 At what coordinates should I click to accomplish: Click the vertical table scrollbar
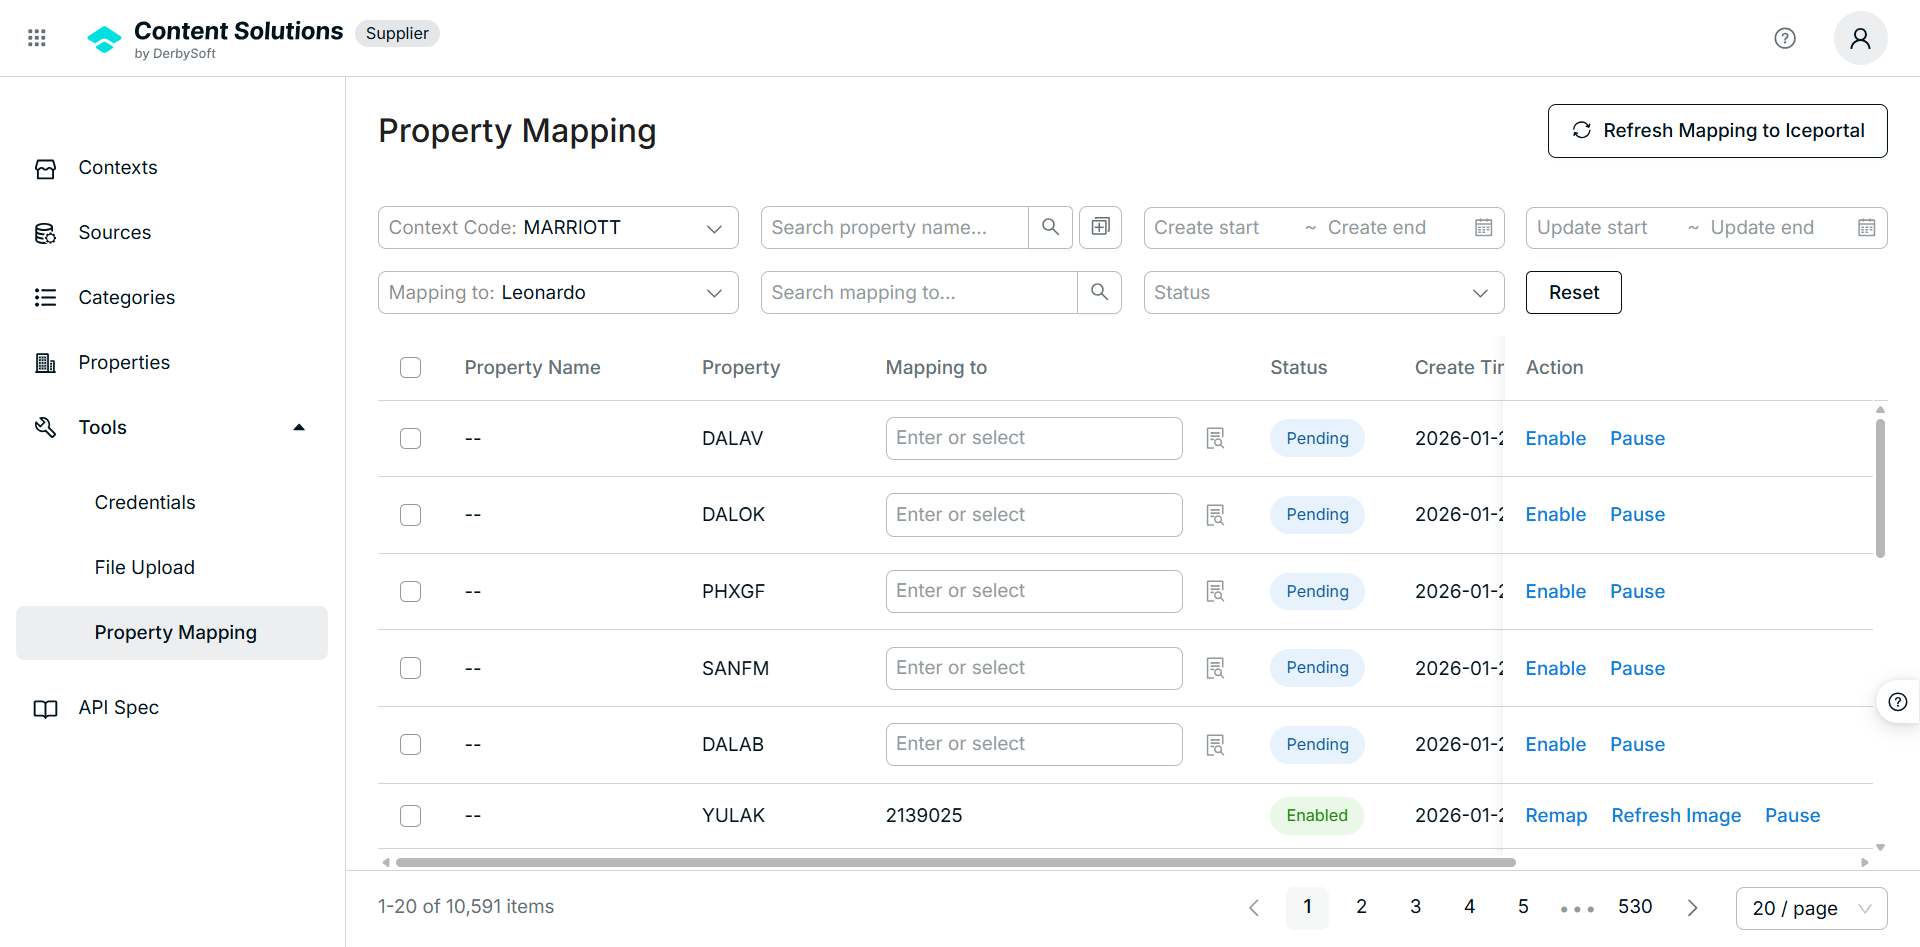pyautogui.click(x=1880, y=488)
